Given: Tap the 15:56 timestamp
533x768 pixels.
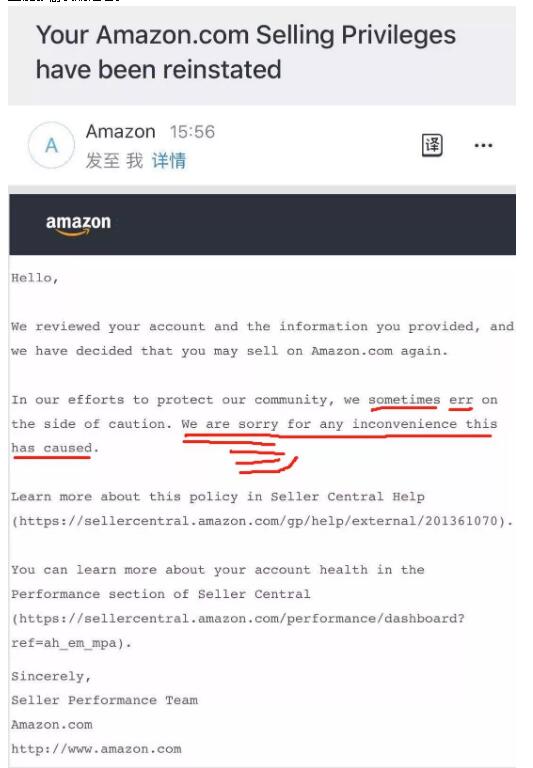Looking at the screenshot, I should 192,132.
